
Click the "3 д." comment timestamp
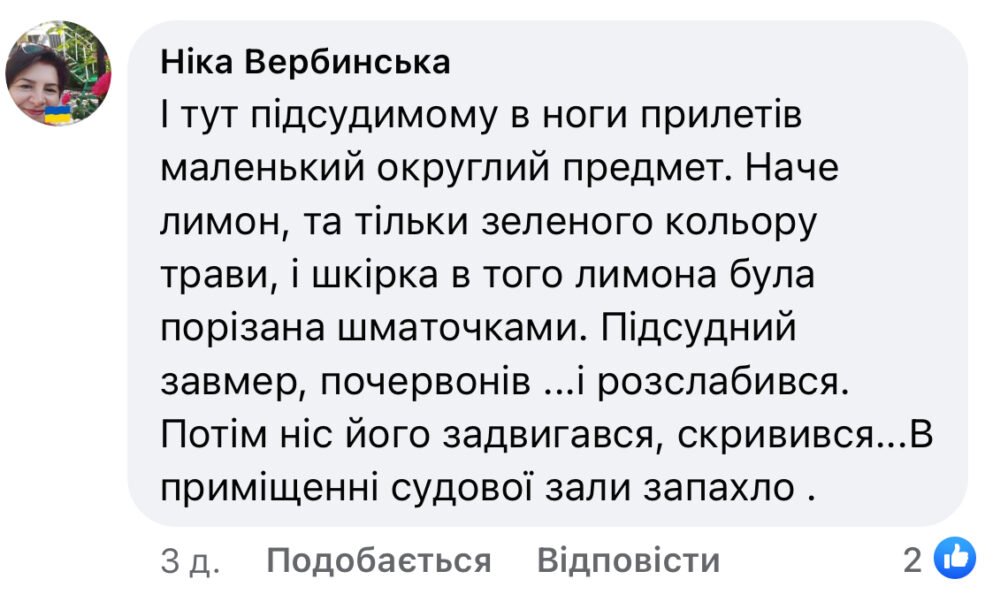[190, 561]
